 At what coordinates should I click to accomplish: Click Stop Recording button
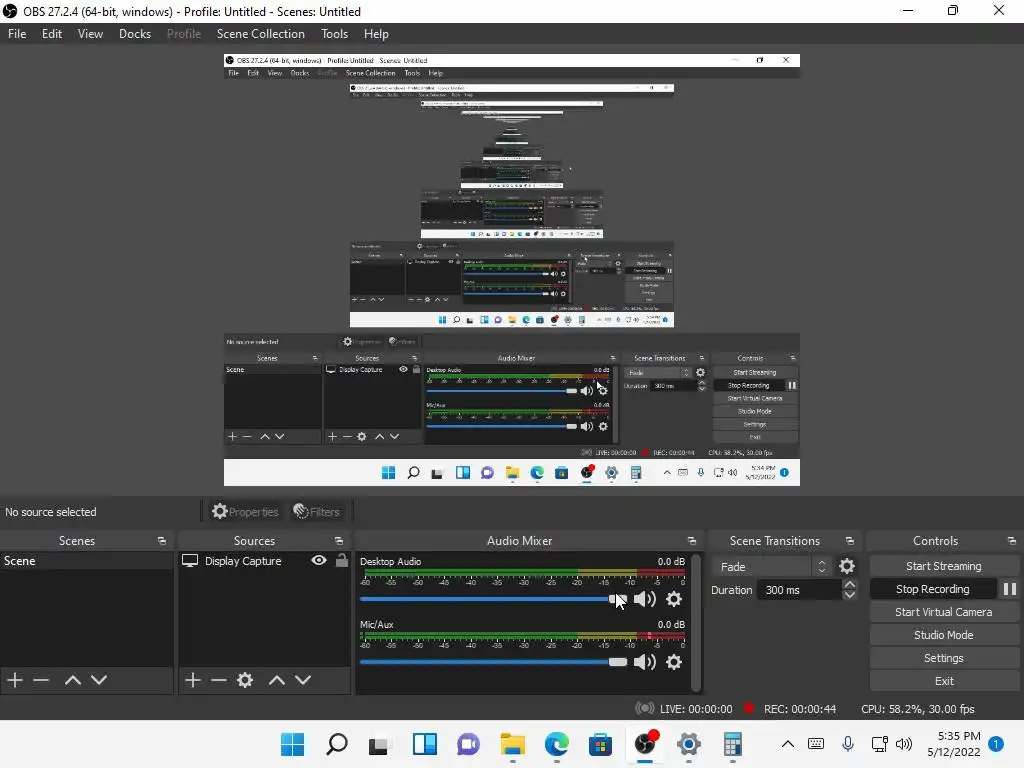point(933,589)
